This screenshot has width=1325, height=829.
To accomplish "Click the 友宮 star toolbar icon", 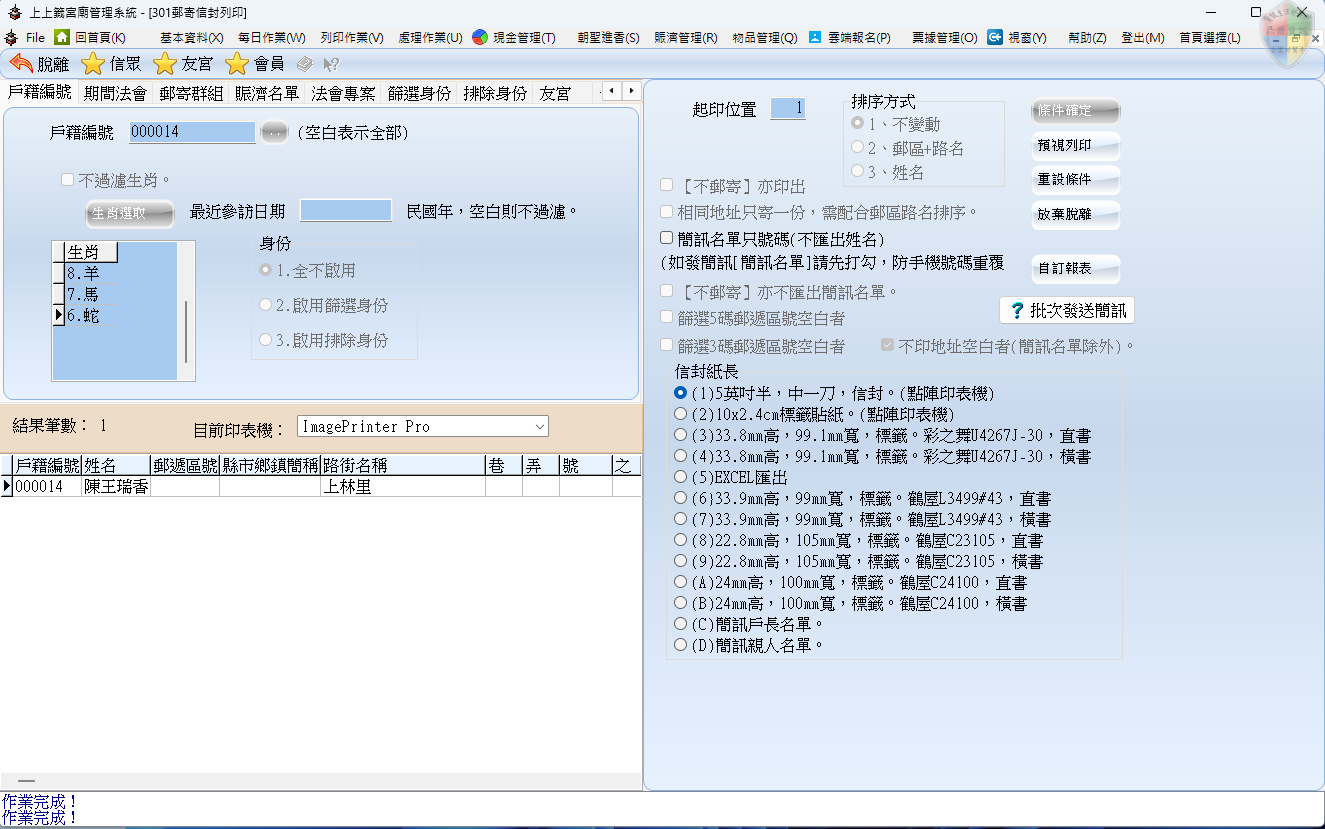I will [x=165, y=64].
